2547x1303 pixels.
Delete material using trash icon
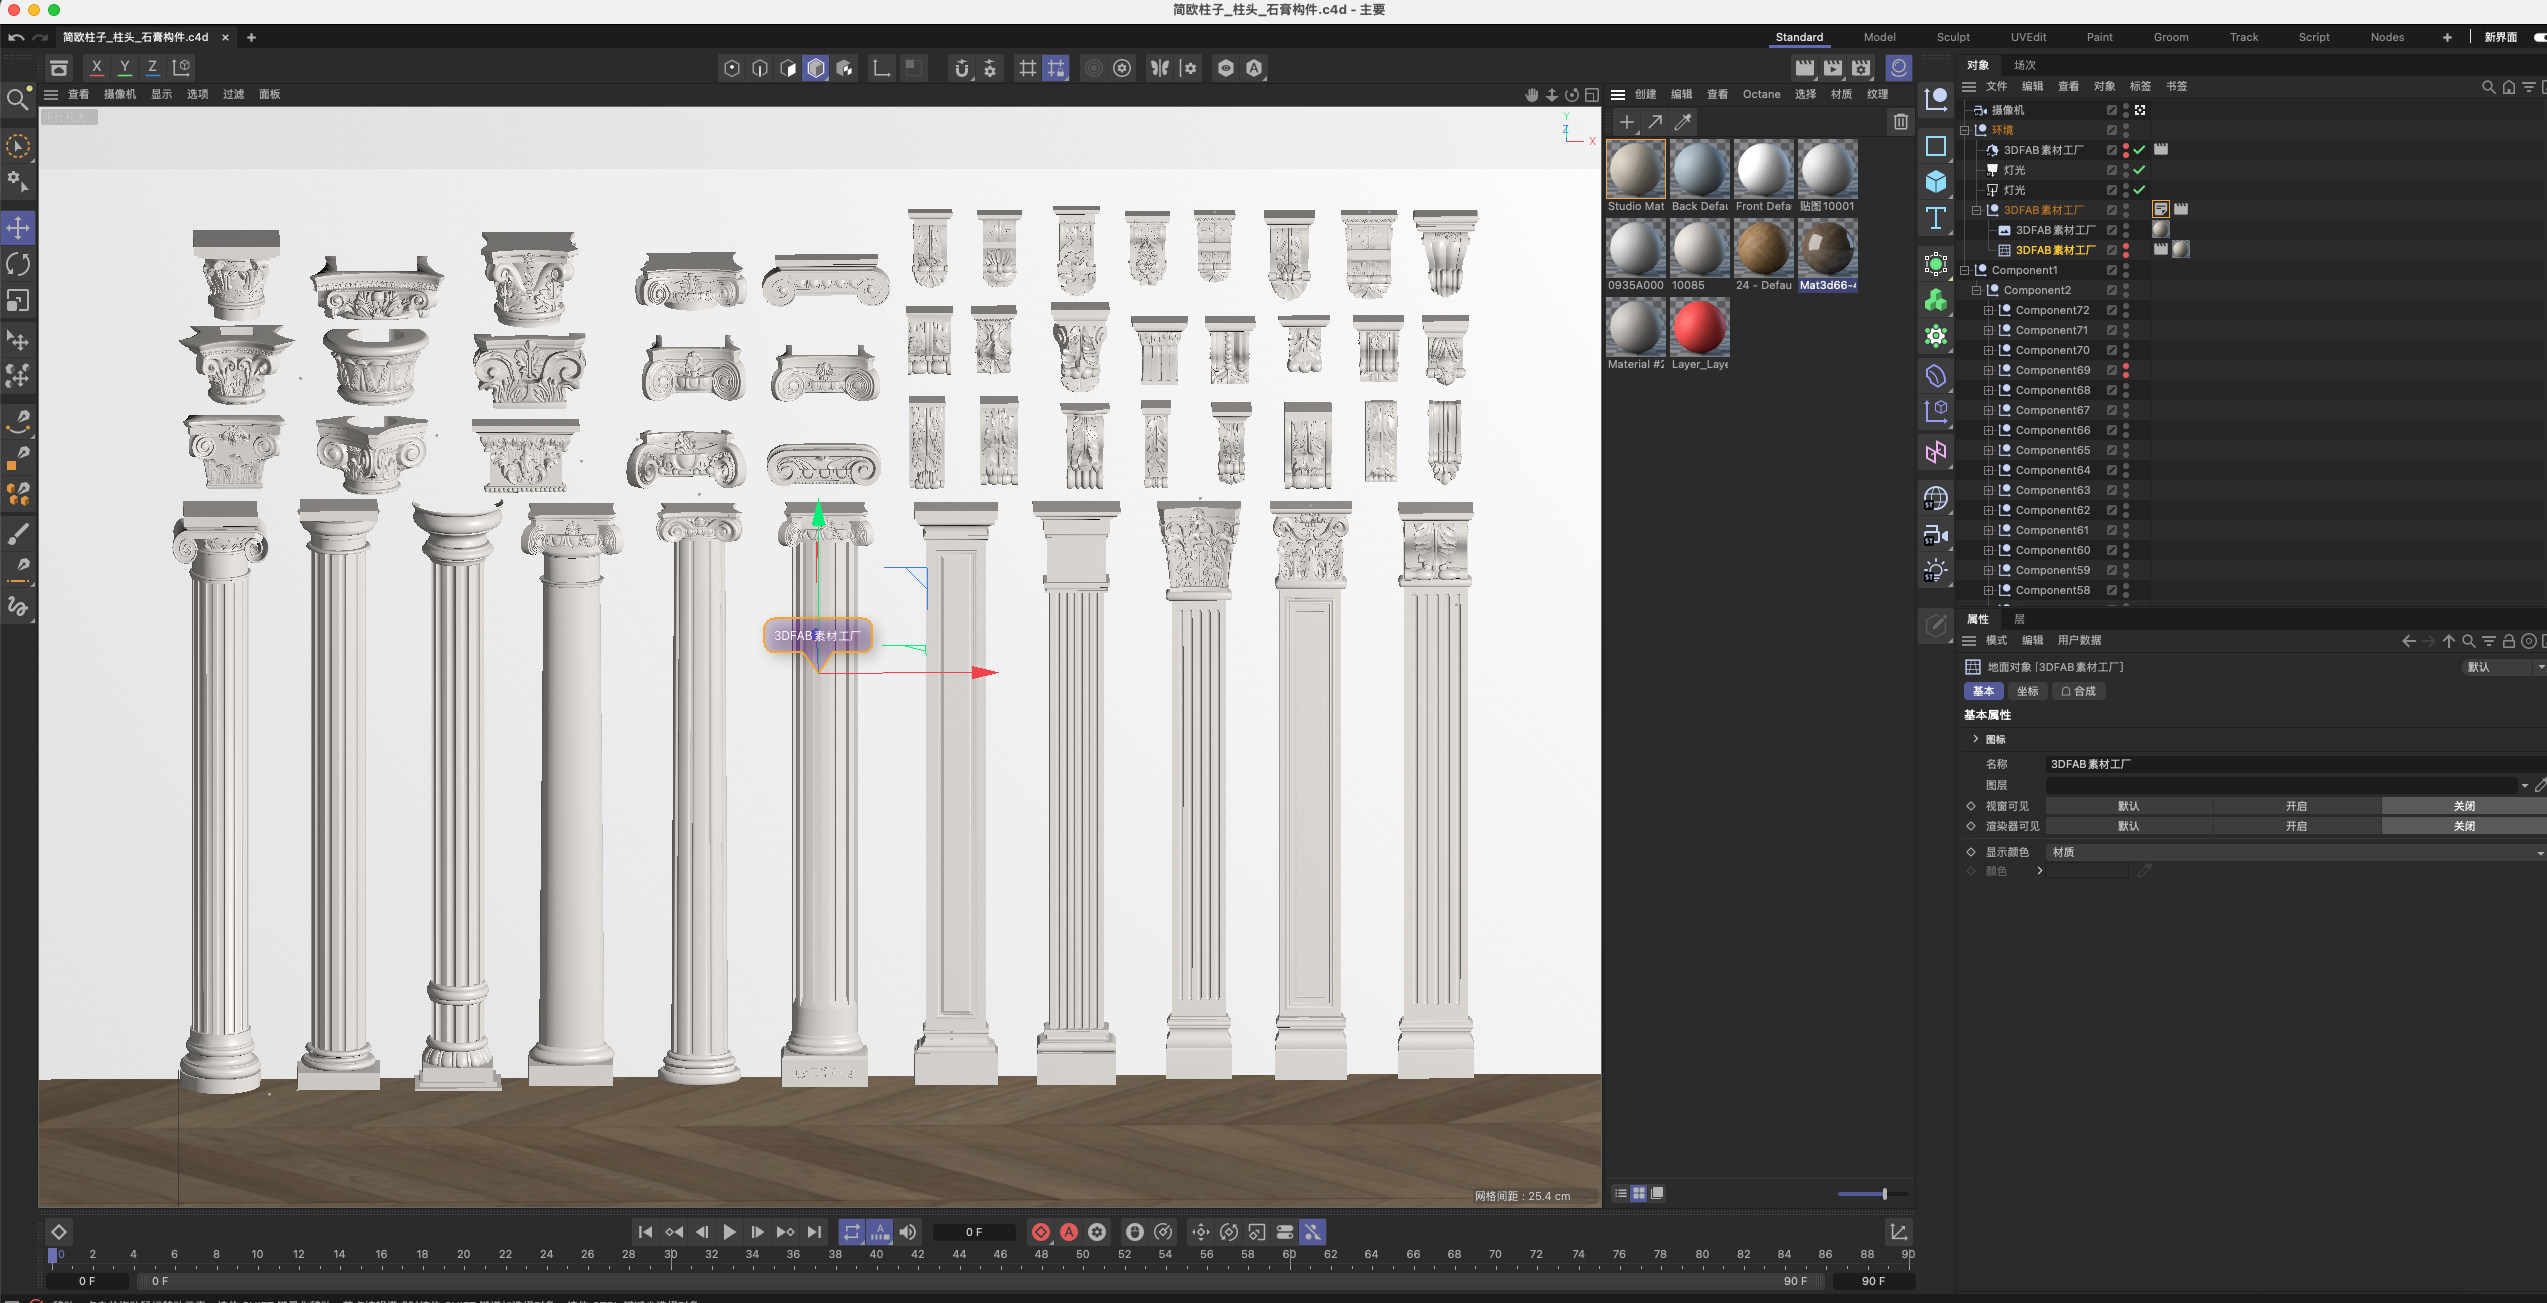click(1900, 122)
